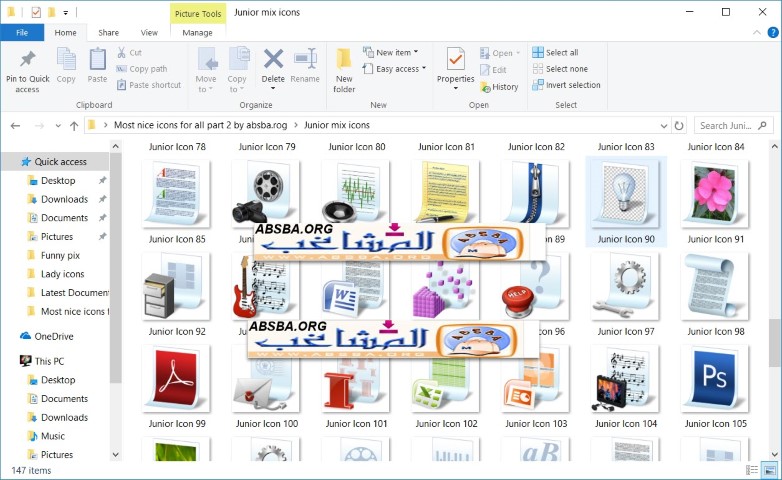782x480 pixels.
Task: Open Music under This PC
Action: tap(53, 436)
